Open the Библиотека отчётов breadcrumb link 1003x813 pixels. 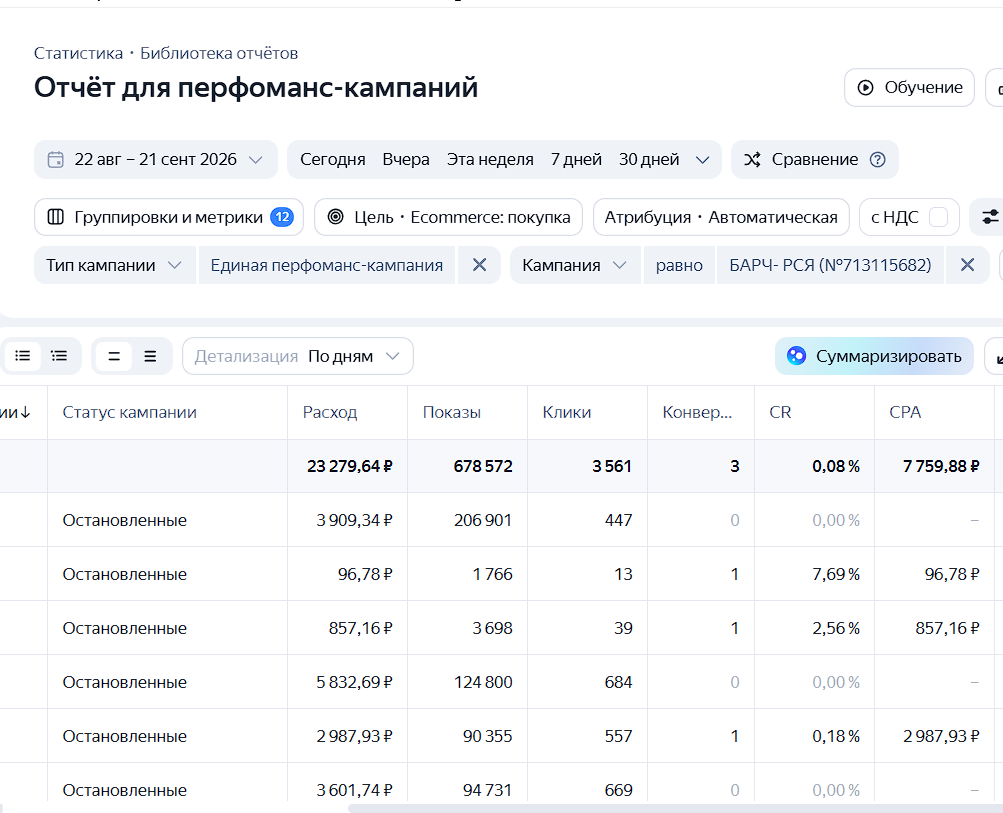[x=219, y=53]
